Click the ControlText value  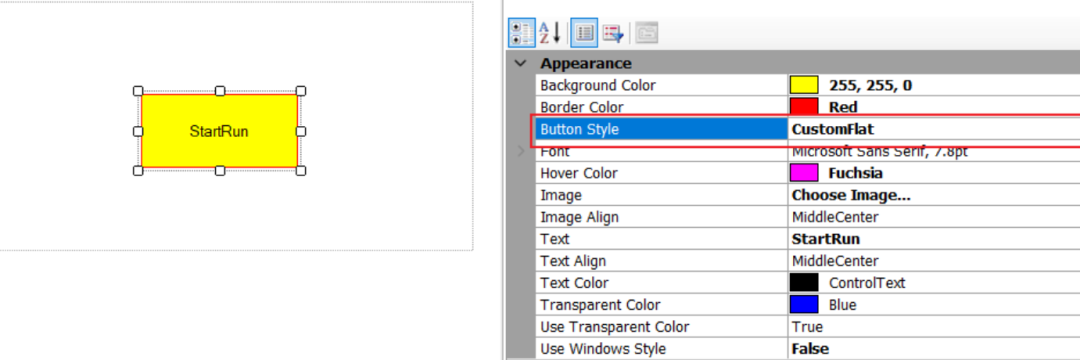tap(867, 283)
